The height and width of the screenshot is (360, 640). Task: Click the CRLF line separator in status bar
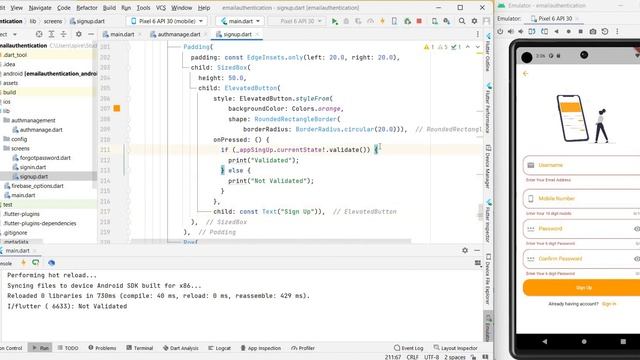[412, 357]
